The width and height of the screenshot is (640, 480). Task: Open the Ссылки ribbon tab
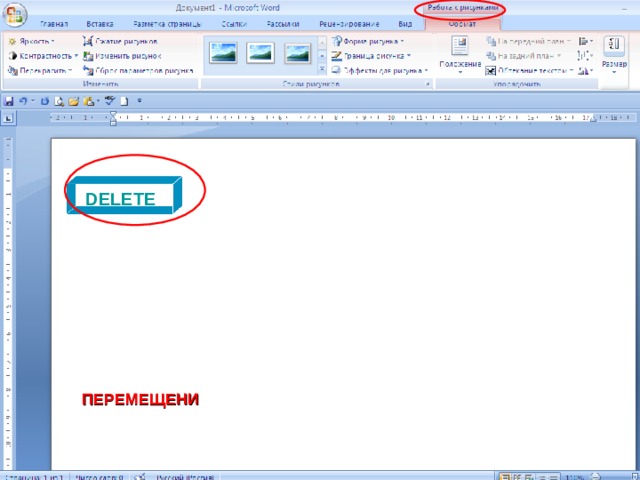[x=234, y=24]
